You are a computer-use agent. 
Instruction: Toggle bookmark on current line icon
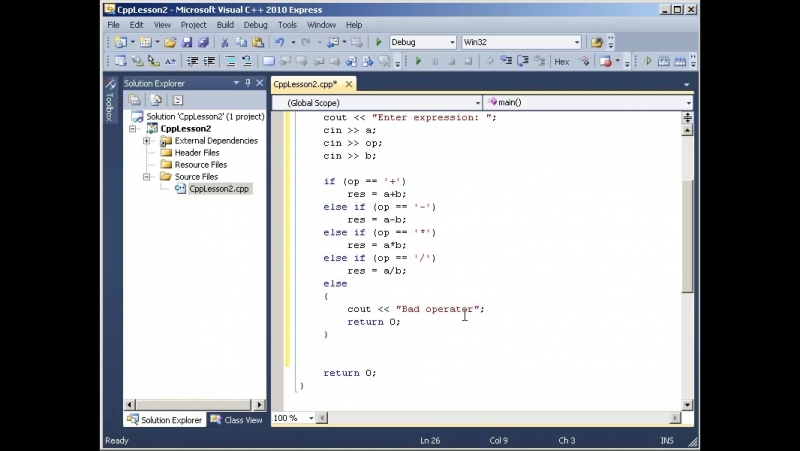(268, 61)
